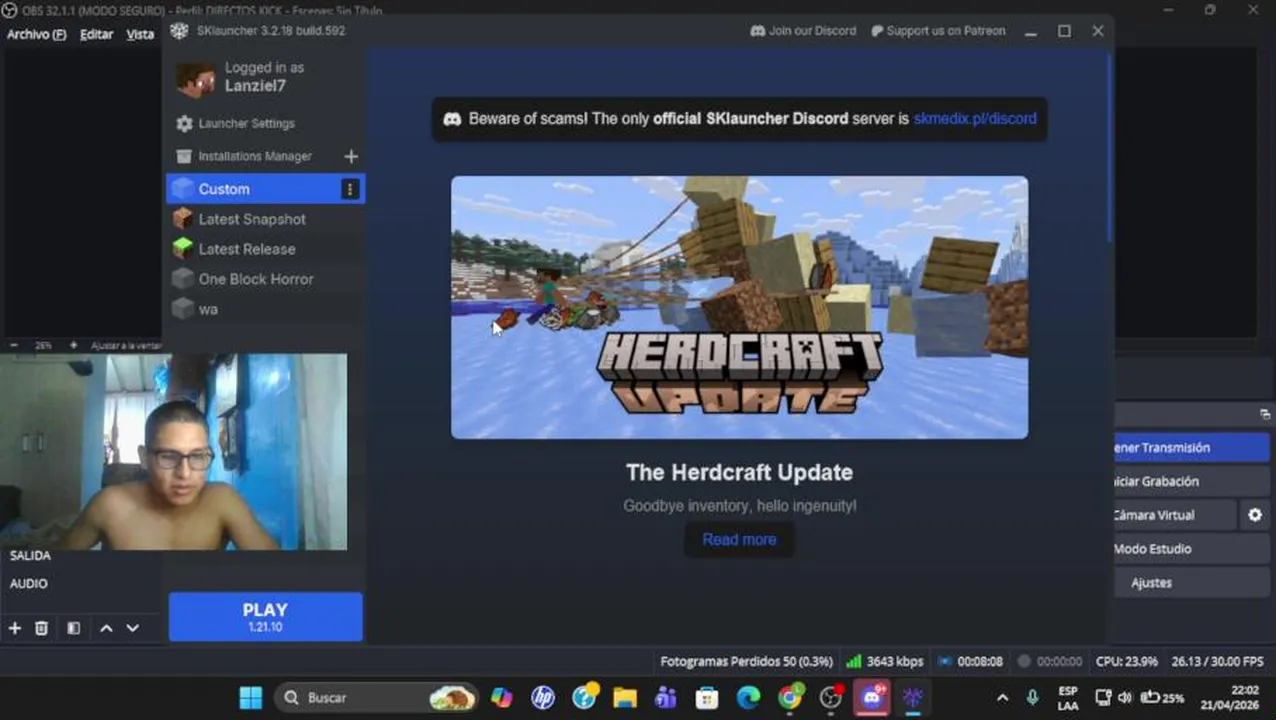This screenshot has width=1276, height=720.
Task: Add new installation with plus icon
Action: pyautogui.click(x=351, y=157)
